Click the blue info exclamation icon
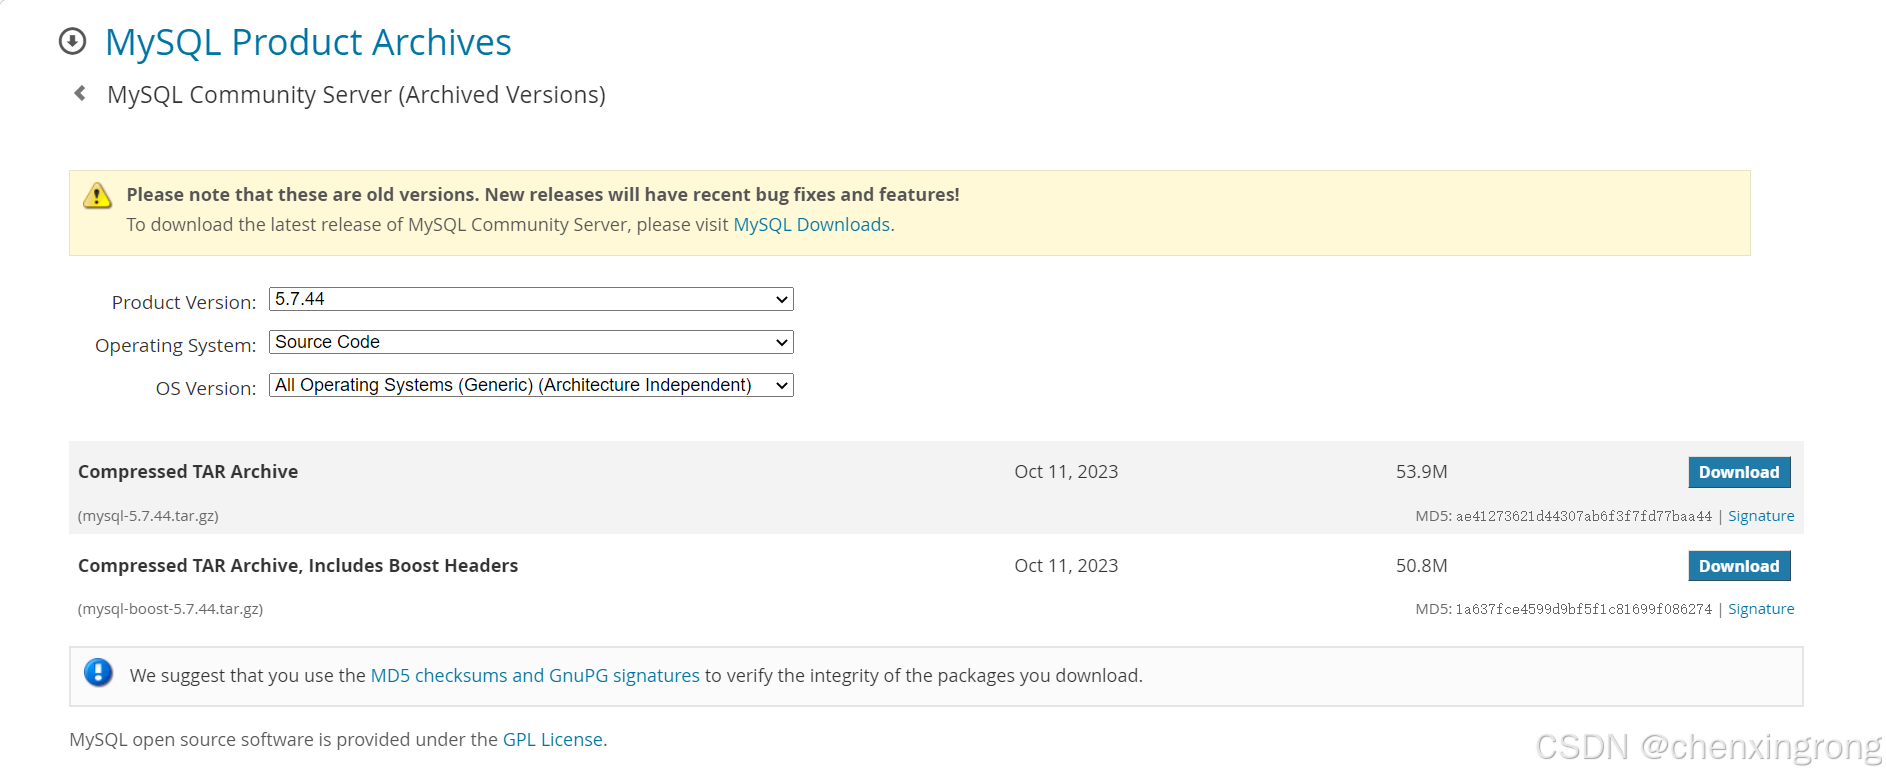Image resolution: width=1886 pixels, height=779 pixels. click(98, 672)
